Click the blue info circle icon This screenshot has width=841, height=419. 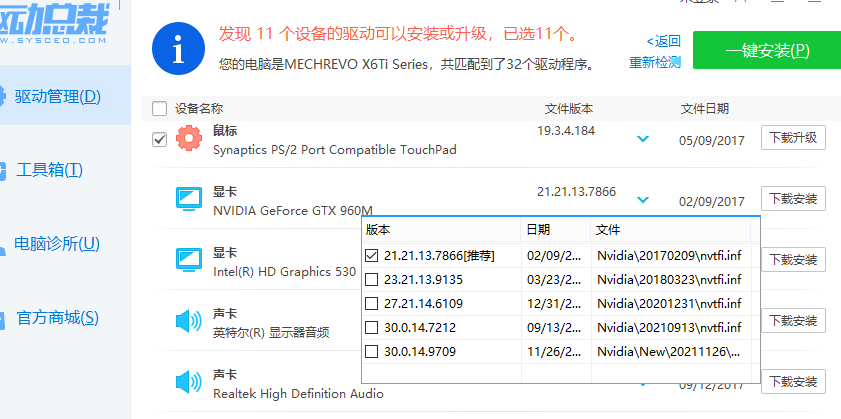[179, 48]
